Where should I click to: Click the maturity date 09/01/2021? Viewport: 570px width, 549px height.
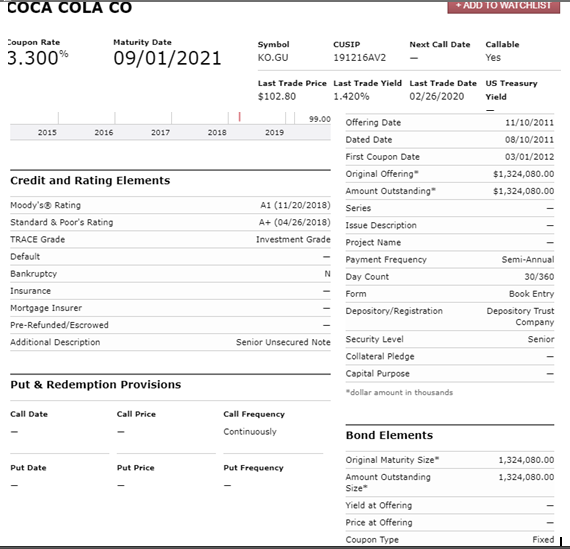tap(167, 58)
